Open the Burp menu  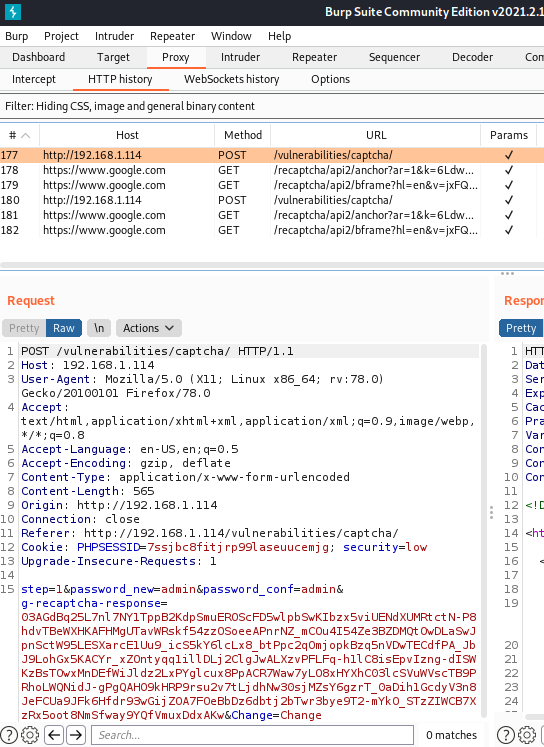[17, 36]
